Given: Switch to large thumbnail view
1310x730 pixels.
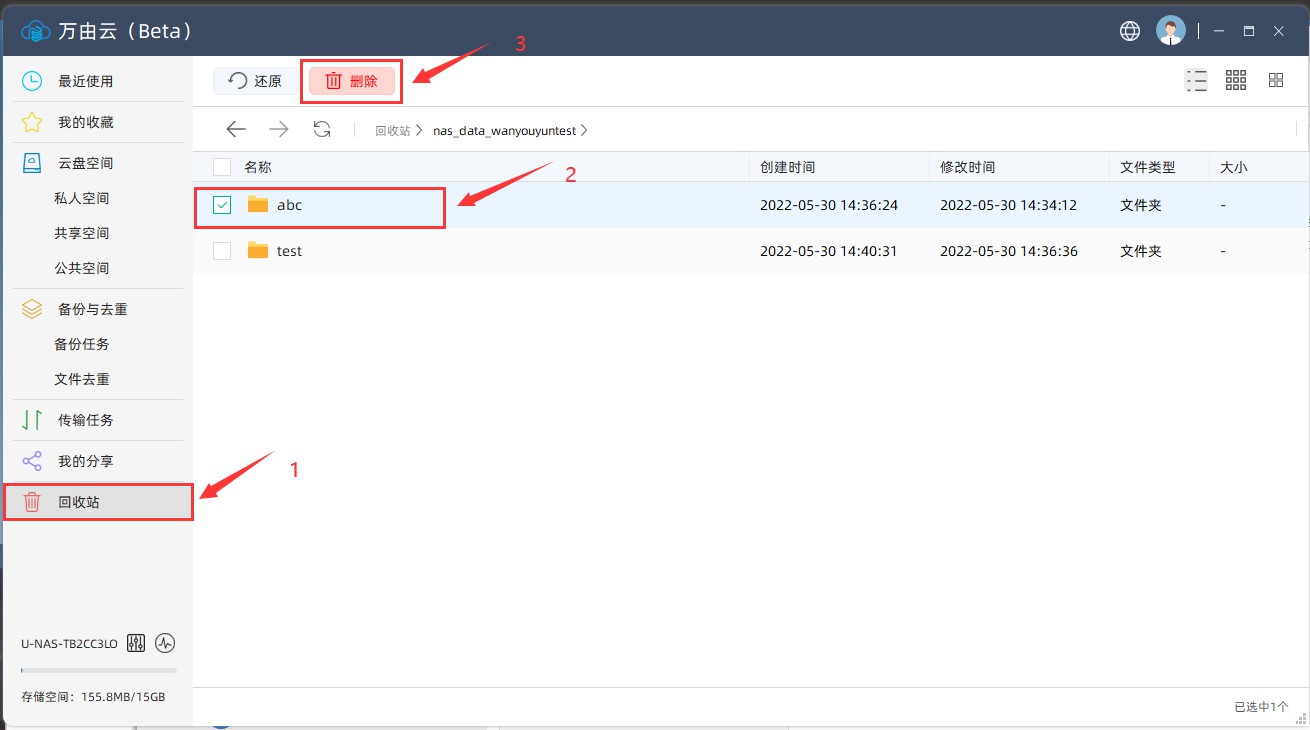Looking at the screenshot, I should pyautogui.click(x=1276, y=81).
